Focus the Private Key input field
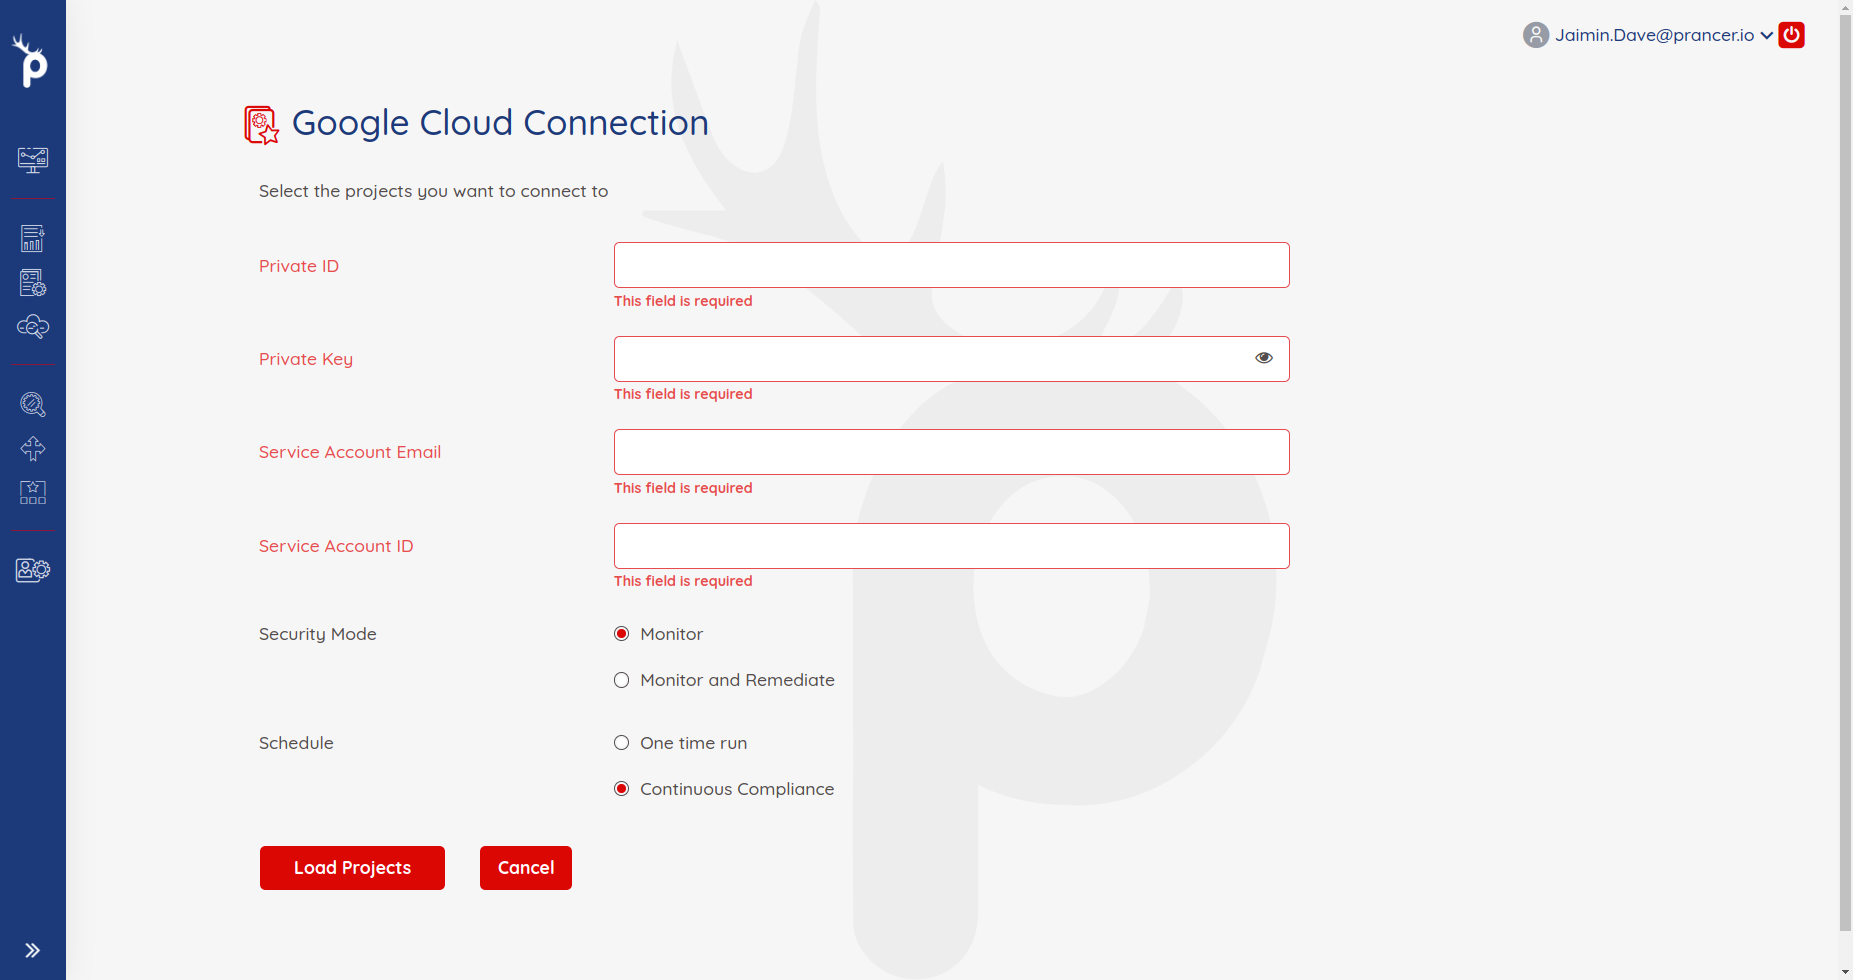1853x980 pixels. click(952, 359)
